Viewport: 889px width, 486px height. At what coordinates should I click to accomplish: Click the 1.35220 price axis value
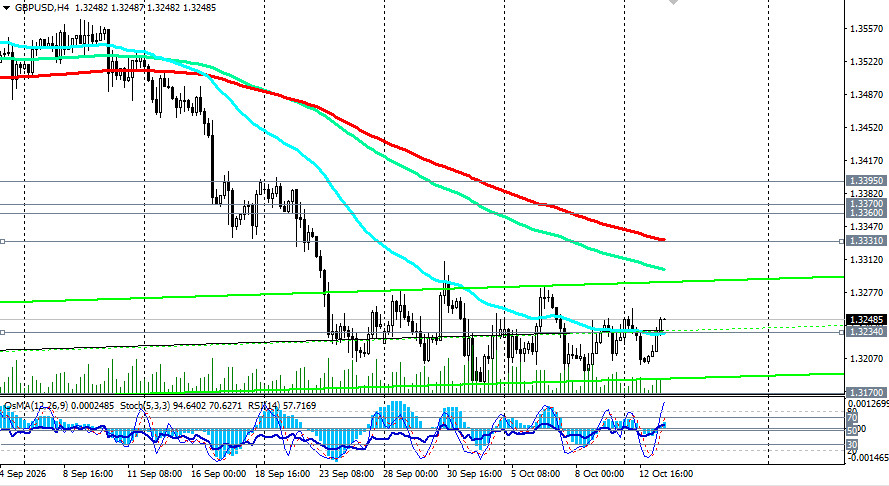pos(867,61)
